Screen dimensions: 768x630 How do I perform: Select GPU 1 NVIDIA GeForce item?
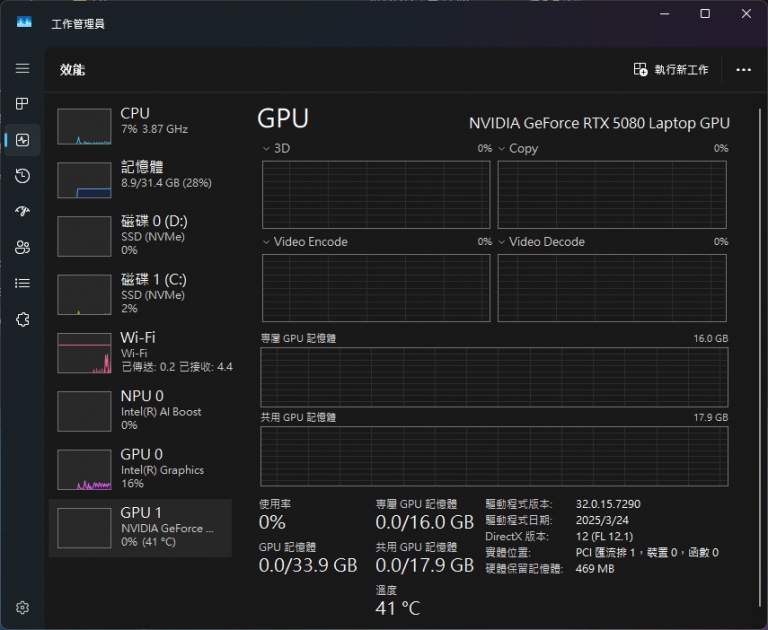click(x=140, y=528)
